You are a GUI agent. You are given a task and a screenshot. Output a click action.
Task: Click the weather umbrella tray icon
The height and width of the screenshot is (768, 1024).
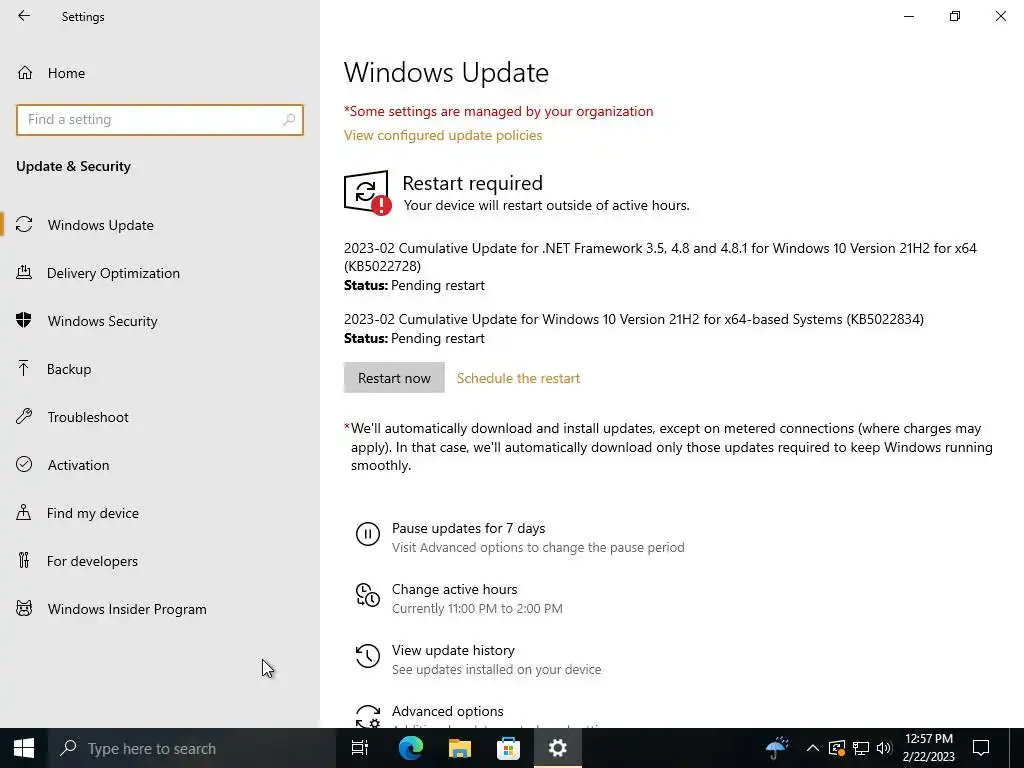777,748
